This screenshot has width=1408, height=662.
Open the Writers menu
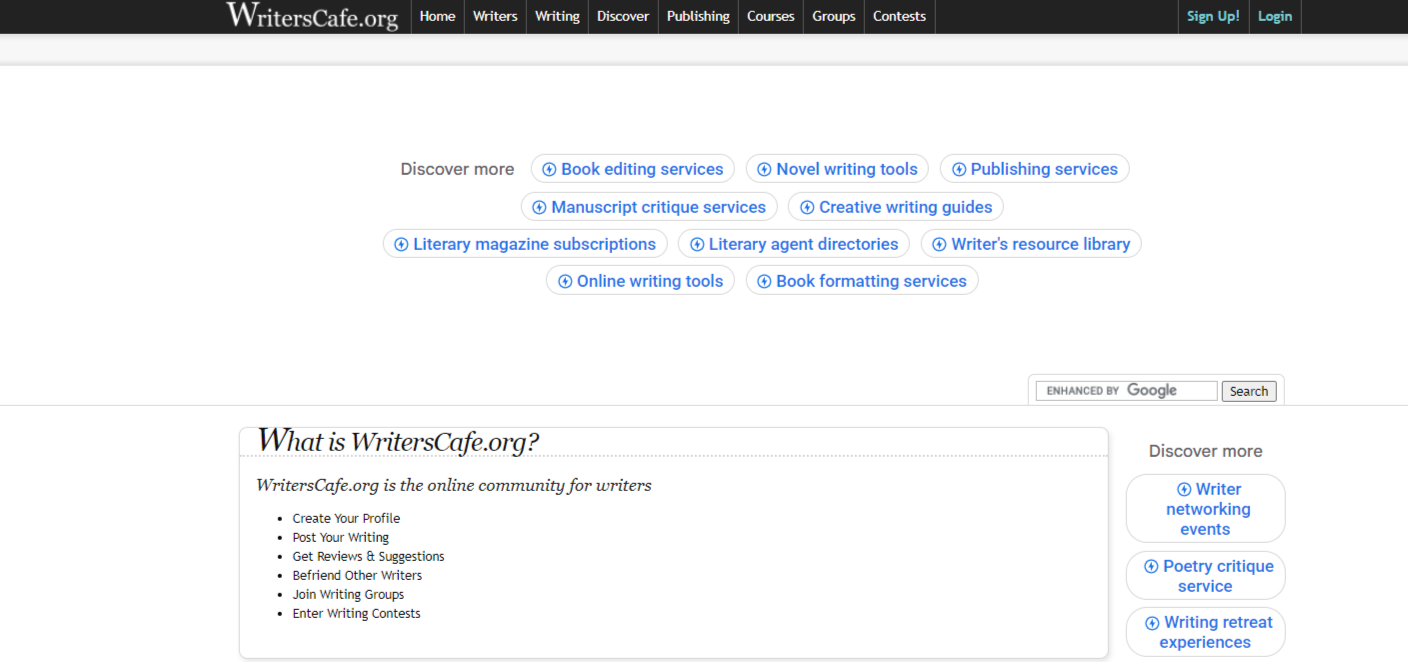[x=495, y=16]
